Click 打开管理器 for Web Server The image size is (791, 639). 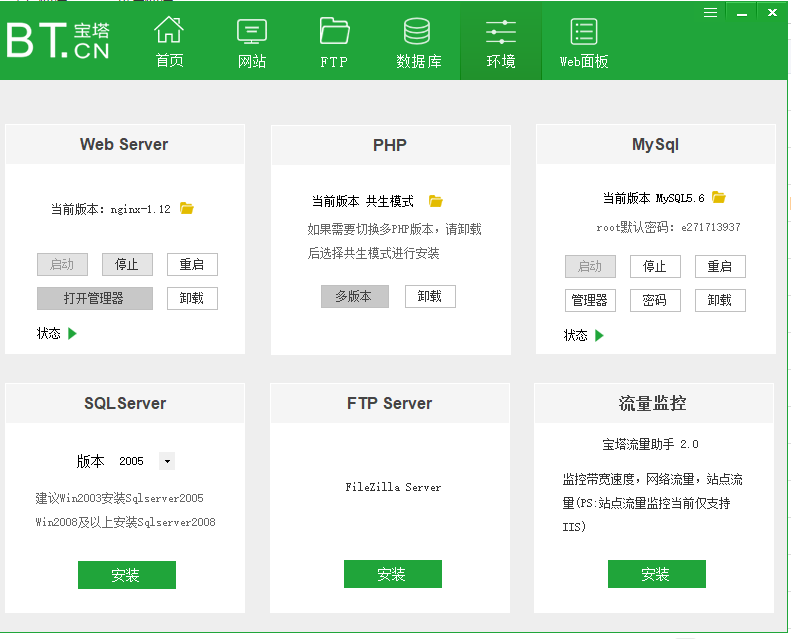pyautogui.click(x=94, y=298)
